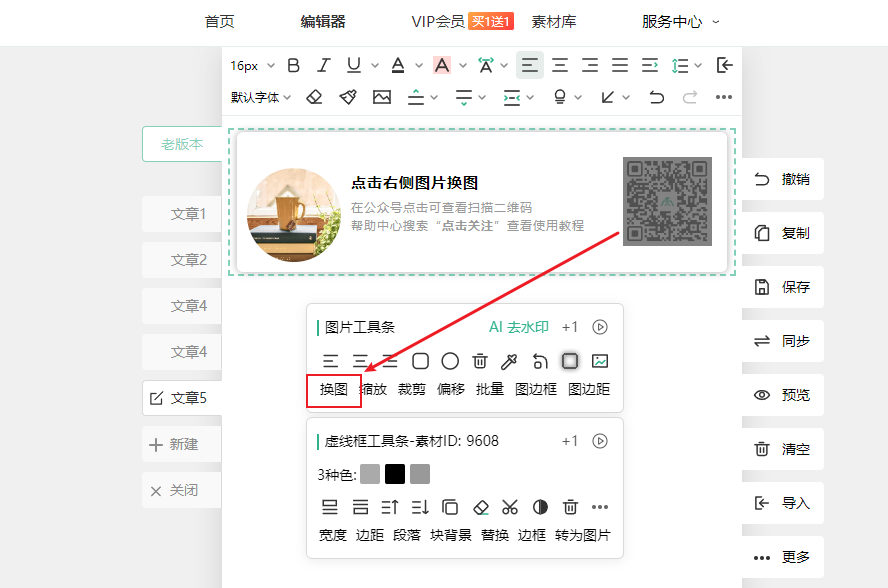Viewport: 888px width, 588px height.
Task: Select darker gray swatch right of black
Action: point(420,474)
